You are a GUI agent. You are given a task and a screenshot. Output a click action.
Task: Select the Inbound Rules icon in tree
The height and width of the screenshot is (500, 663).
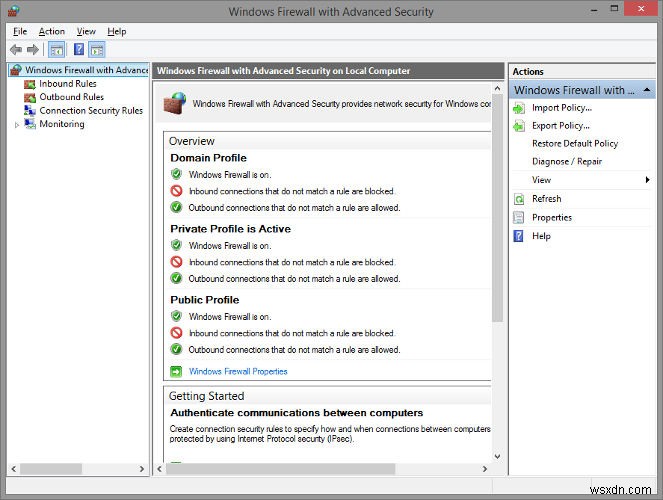click(30, 84)
